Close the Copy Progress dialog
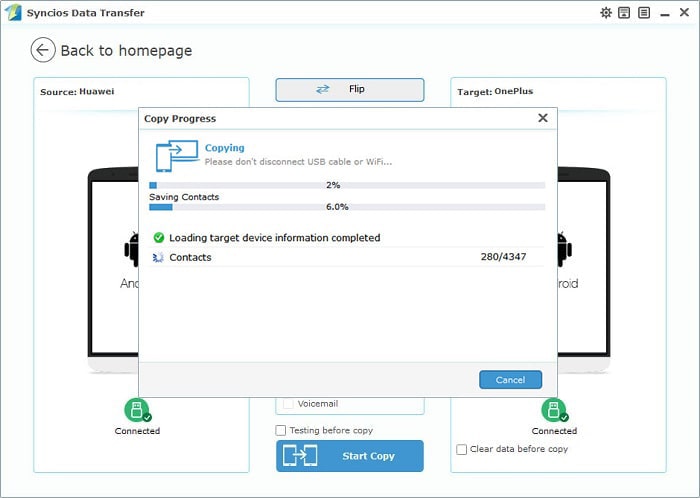Screen dimensions: 700x498 pos(542,118)
